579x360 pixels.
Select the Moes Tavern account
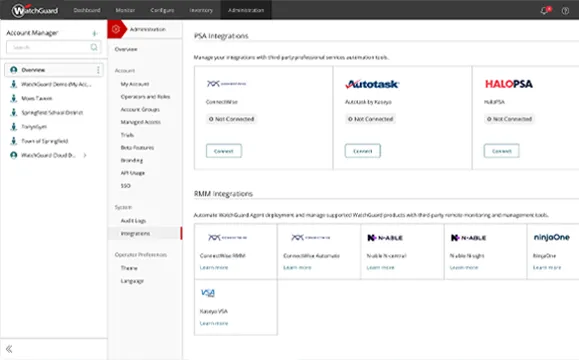pos(37,98)
